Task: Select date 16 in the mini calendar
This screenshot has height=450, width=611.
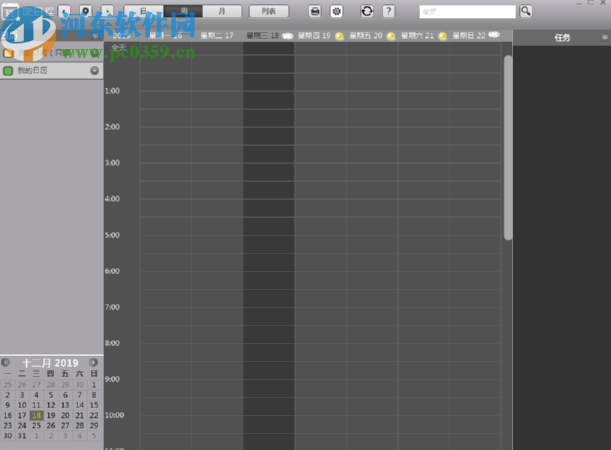Action: click(x=7, y=415)
